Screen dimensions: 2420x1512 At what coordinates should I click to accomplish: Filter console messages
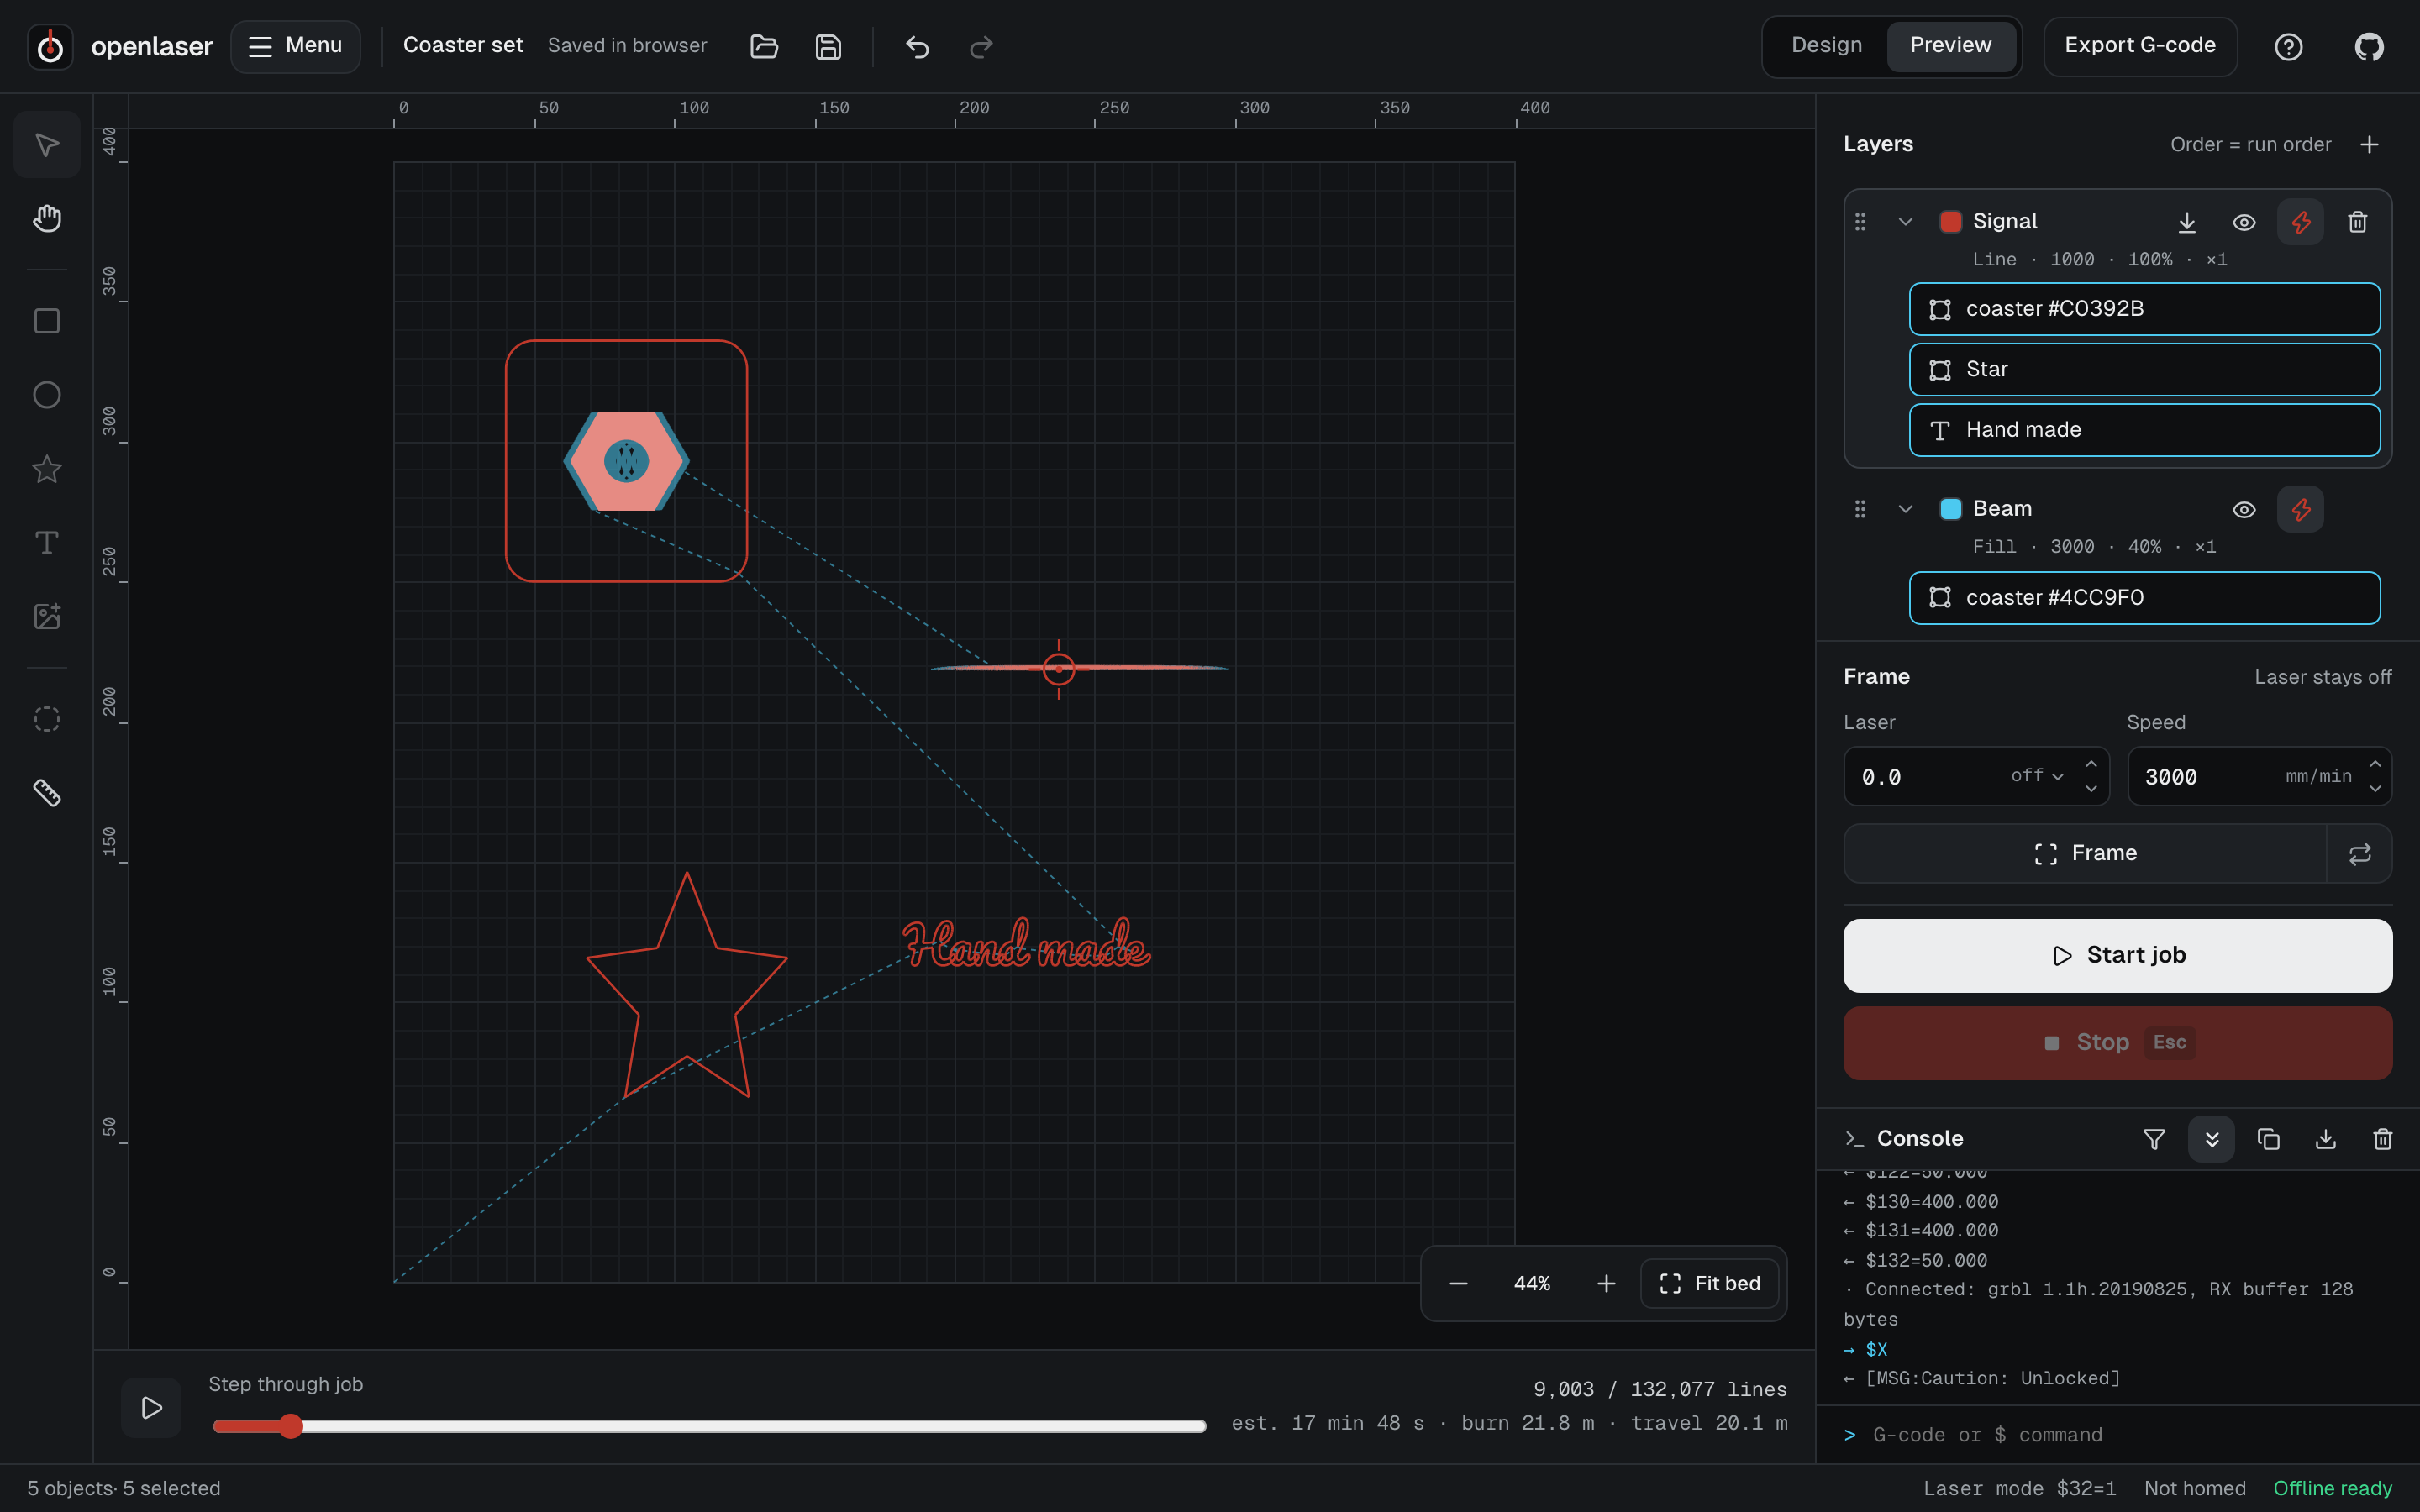coord(2154,1139)
